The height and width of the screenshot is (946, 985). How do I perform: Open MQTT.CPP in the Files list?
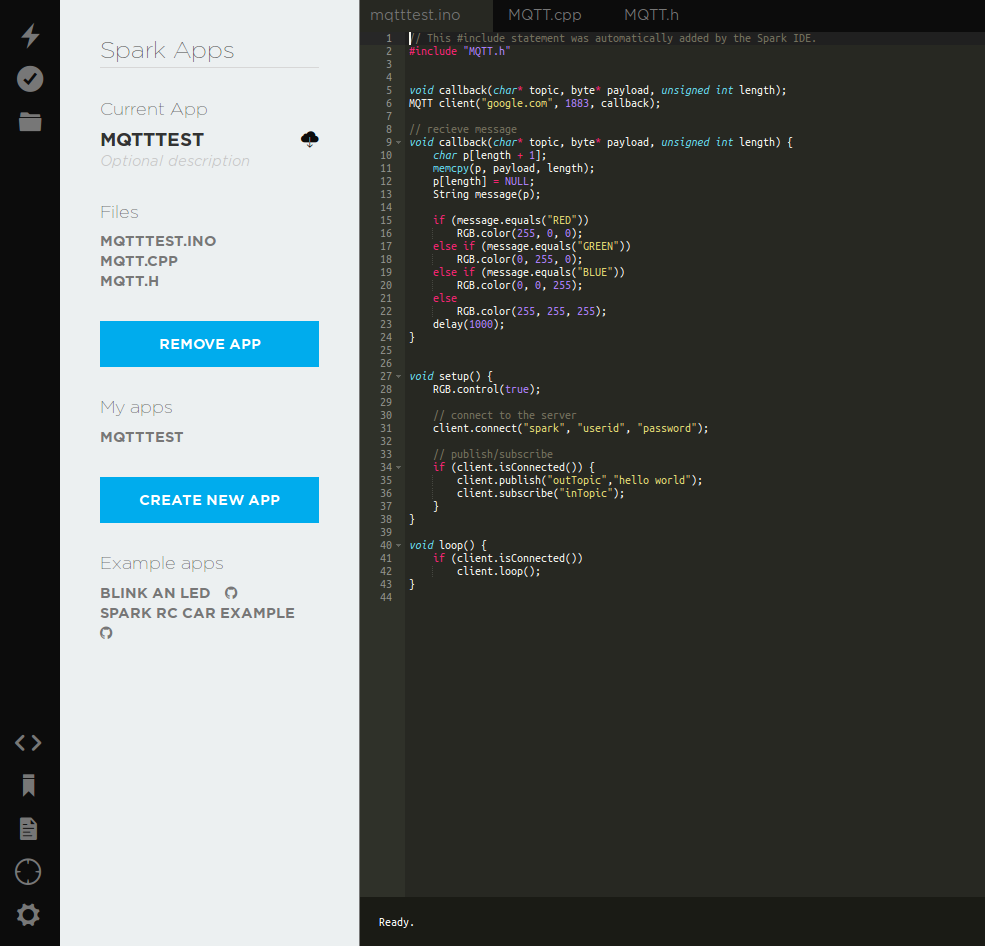coord(139,261)
